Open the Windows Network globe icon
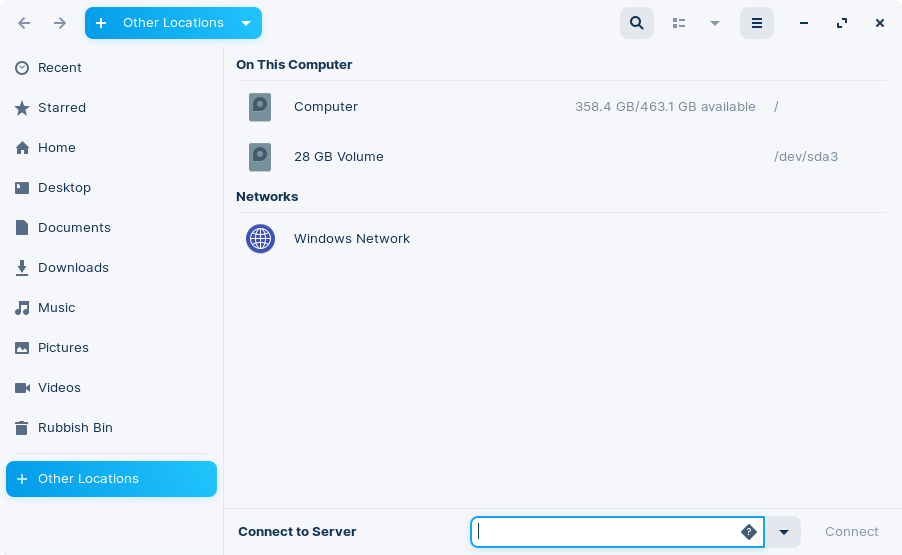902x555 pixels. (x=260, y=239)
